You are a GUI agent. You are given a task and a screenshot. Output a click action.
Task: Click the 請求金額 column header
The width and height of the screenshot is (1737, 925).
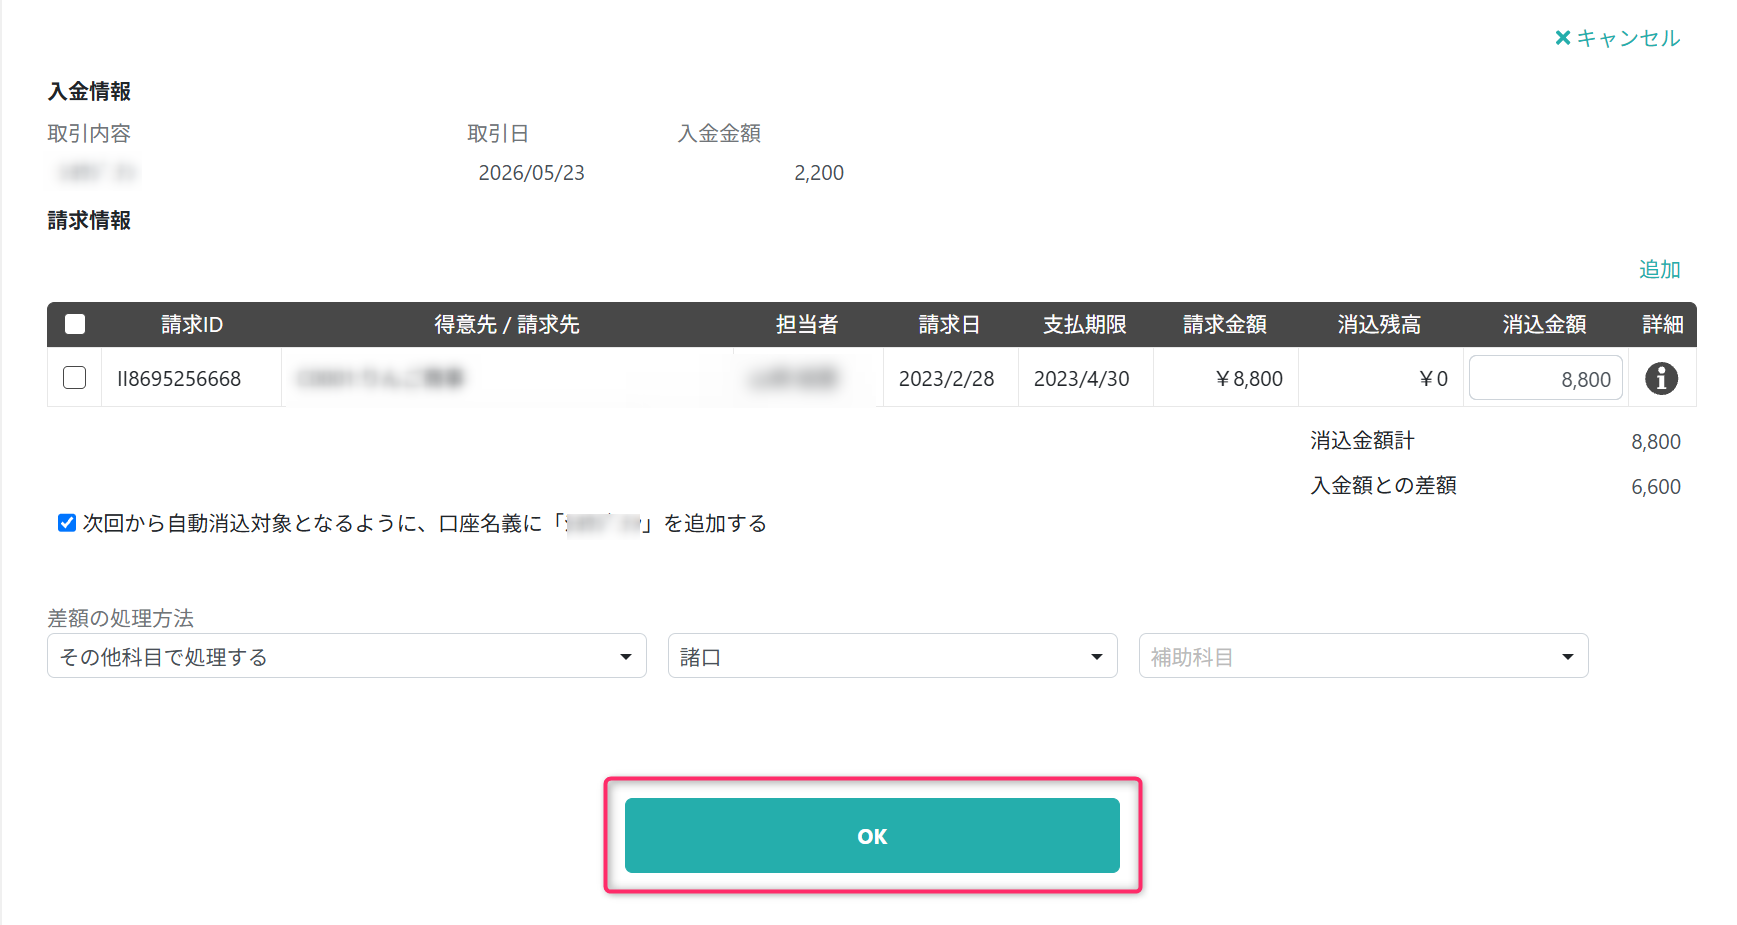point(1225,324)
